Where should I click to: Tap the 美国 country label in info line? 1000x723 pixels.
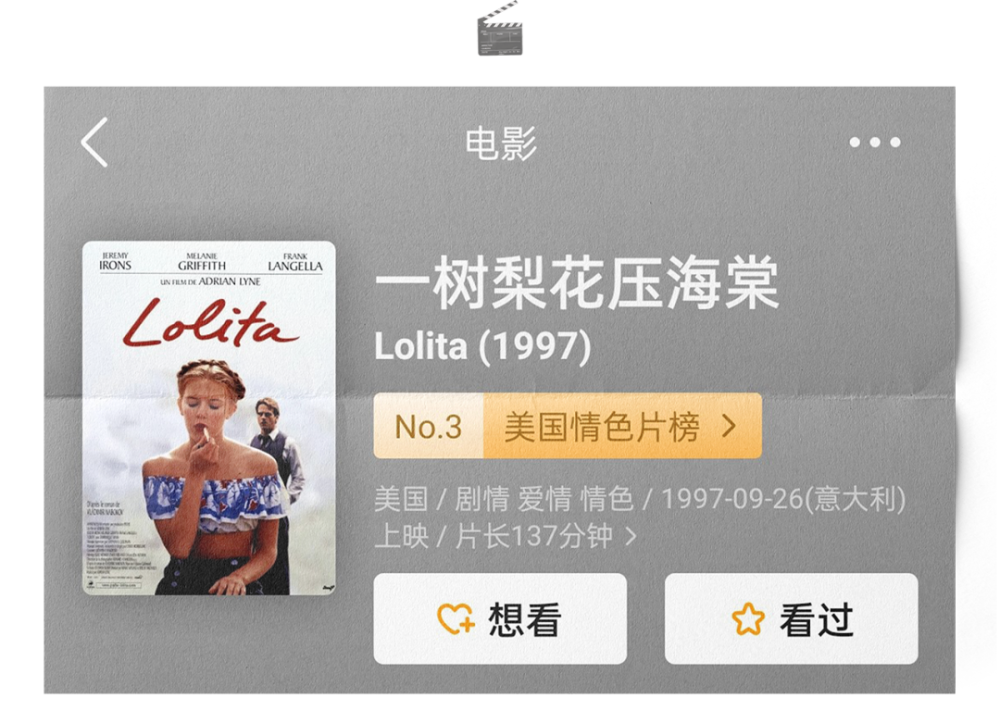pos(401,499)
